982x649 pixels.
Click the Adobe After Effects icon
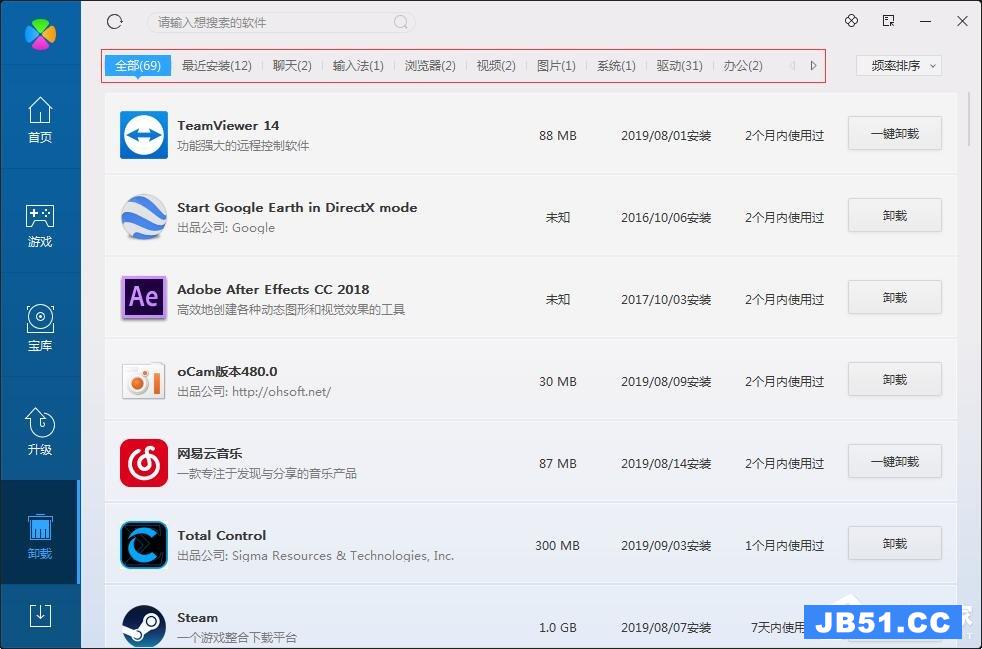point(144,298)
